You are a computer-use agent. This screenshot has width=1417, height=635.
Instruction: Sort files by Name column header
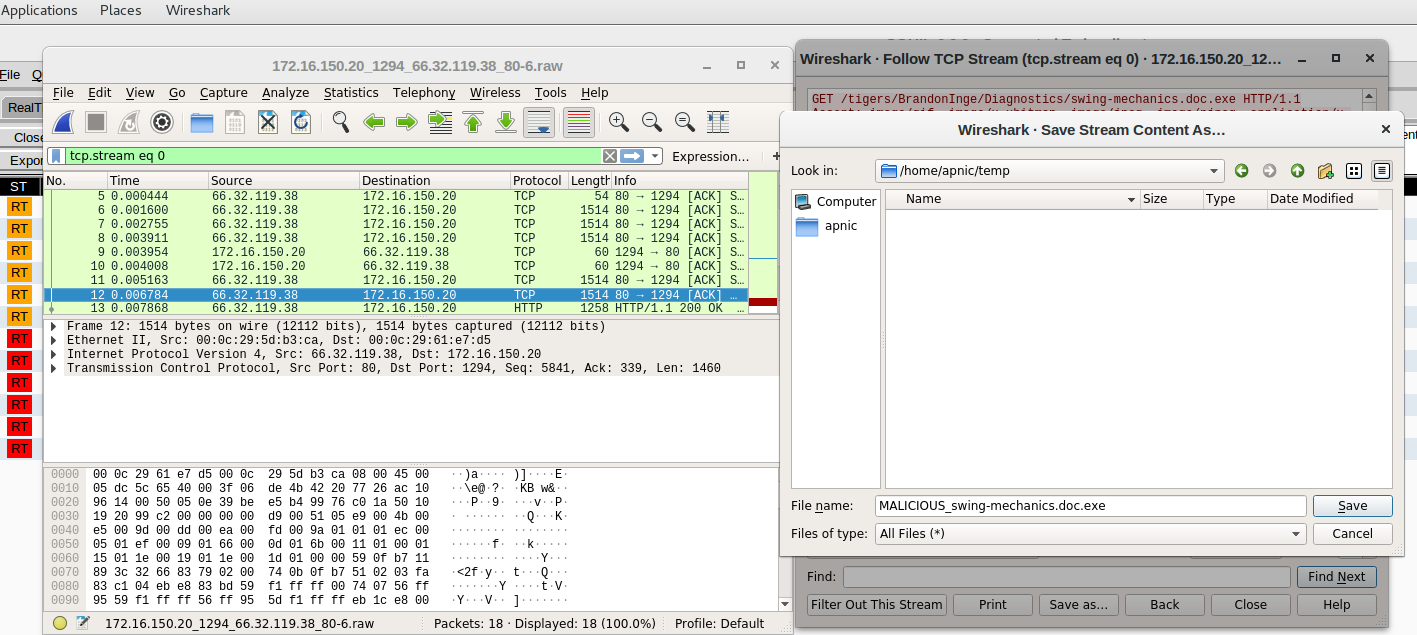(1013, 199)
